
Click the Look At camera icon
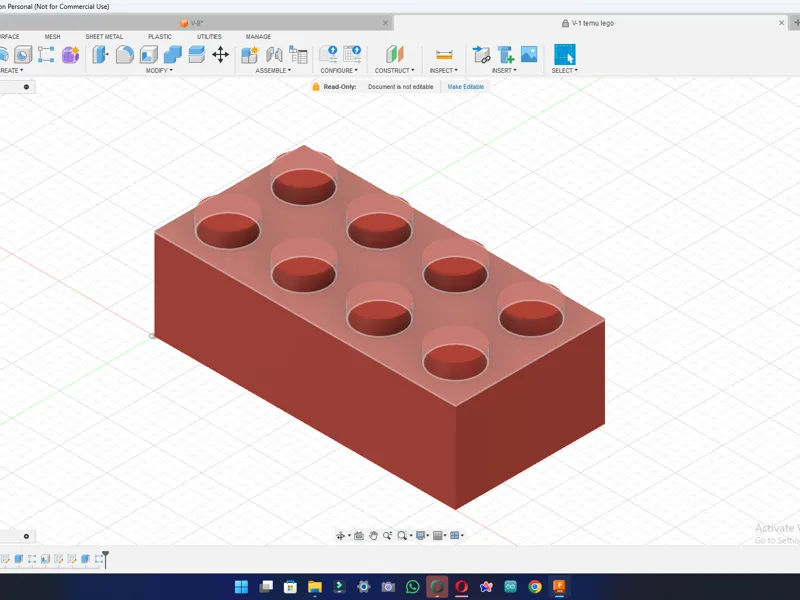coord(359,535)
